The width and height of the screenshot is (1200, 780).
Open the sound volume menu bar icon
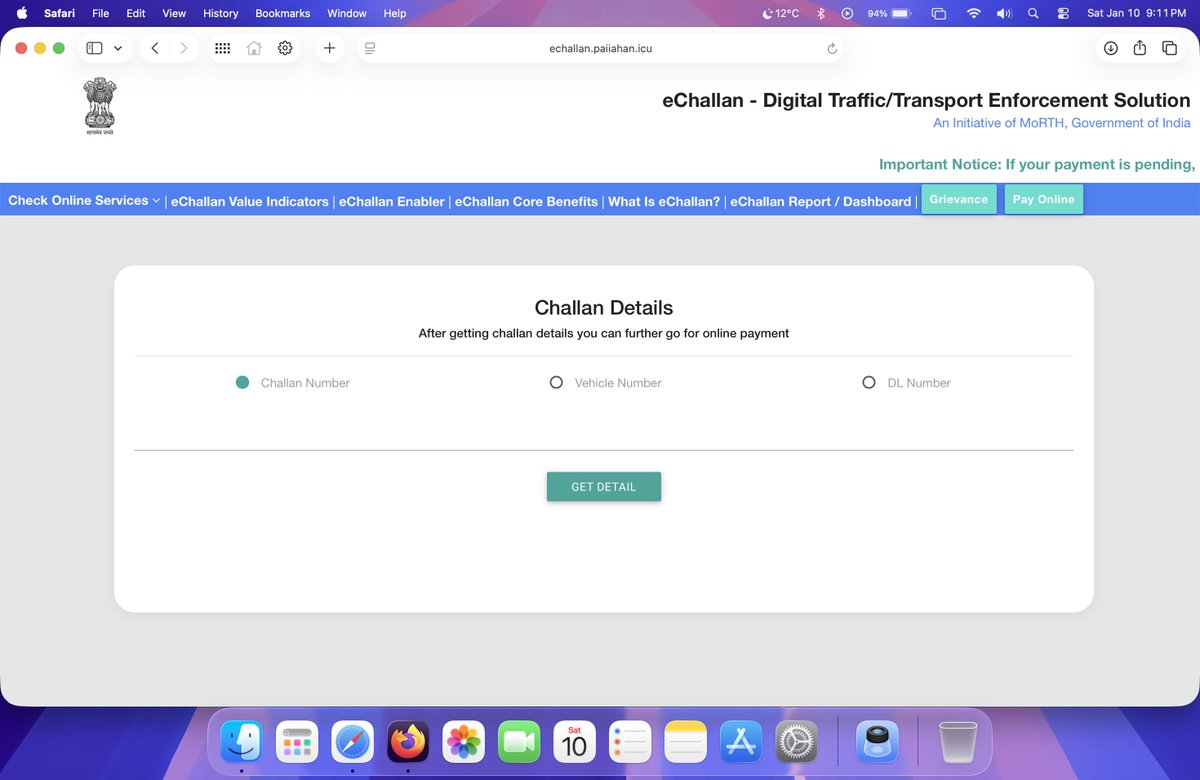1004,13
